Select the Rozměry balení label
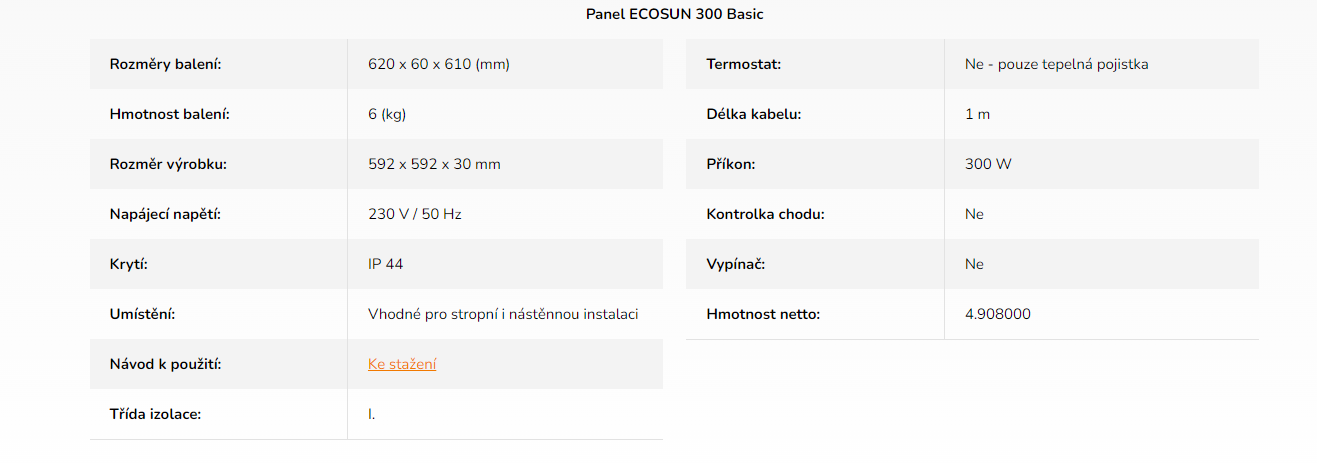This screenshot has width=1317, height=463. tap(165, 64)
